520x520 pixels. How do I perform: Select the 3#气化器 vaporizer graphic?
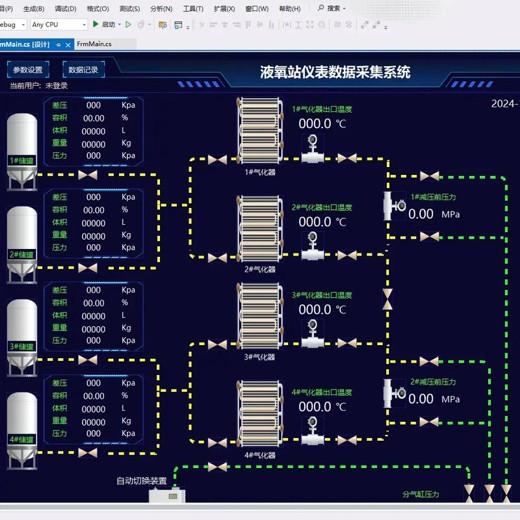tap(260, 316)
